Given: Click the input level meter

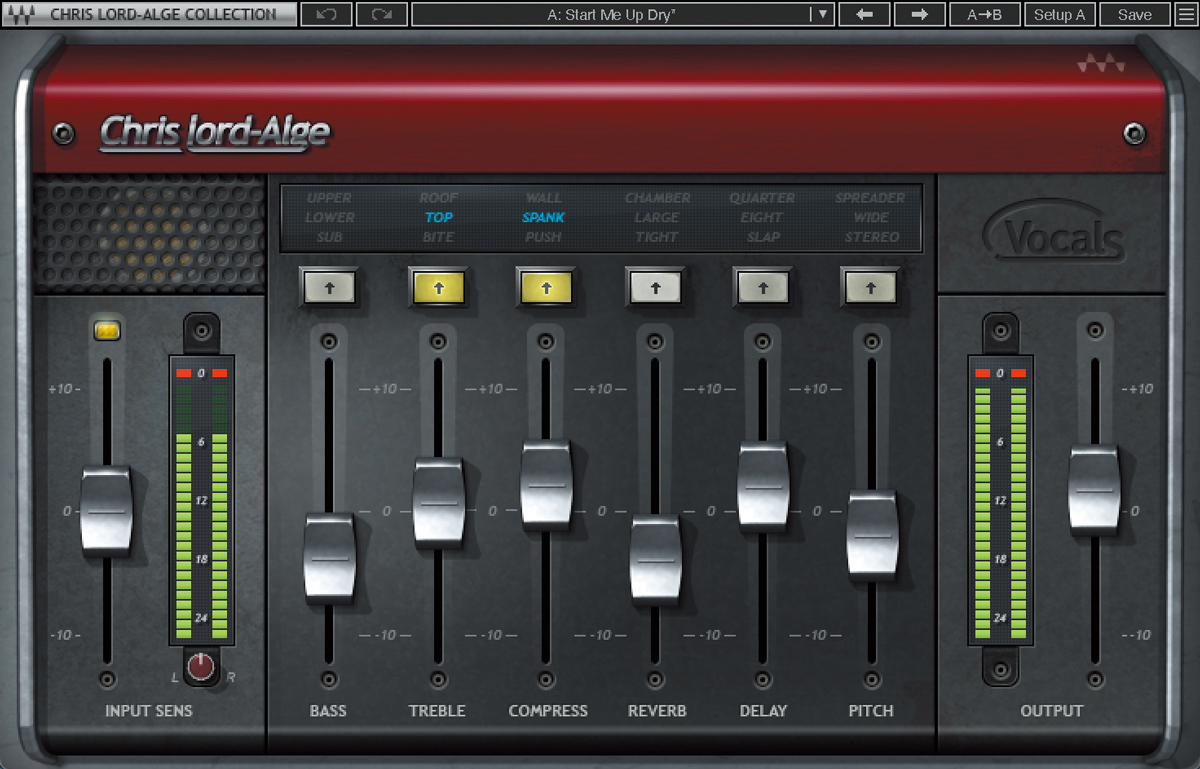Looking at the screenshot, I should pos(202,499).
